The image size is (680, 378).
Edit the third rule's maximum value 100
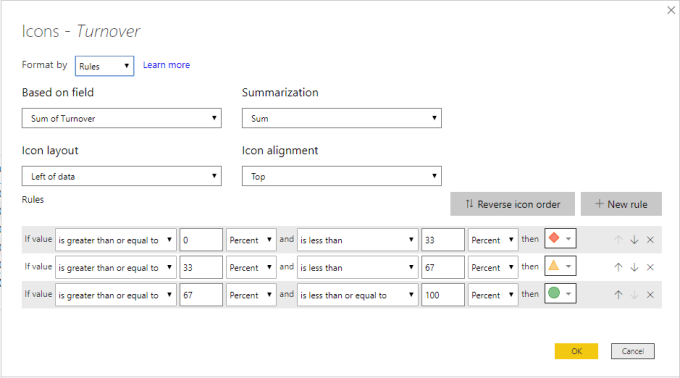click(443, 295)
